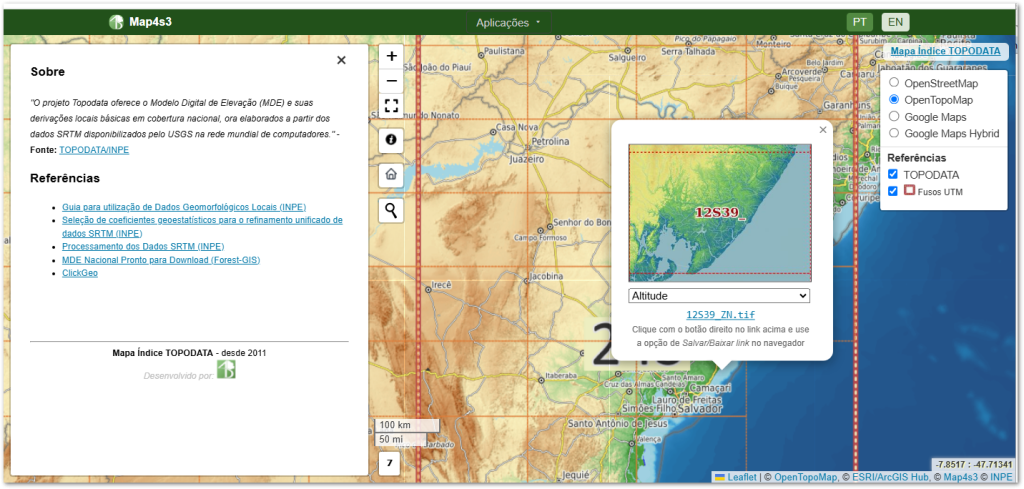Click the coordinates readout -7.8517 : -47.71341

(x=974, y=464)
